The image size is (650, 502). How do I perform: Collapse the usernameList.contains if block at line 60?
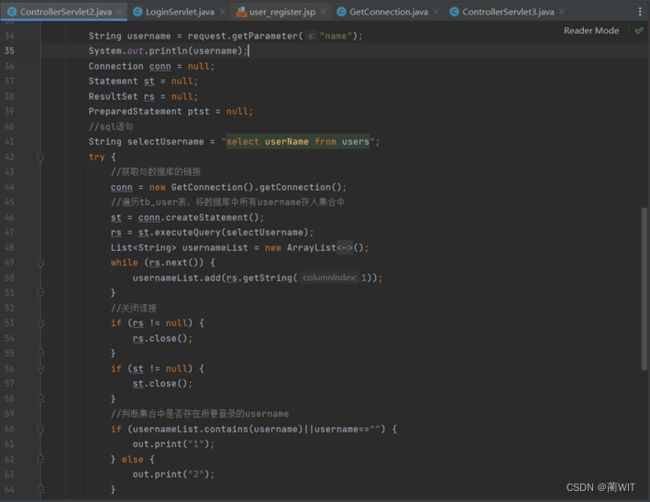click(41, 429)
